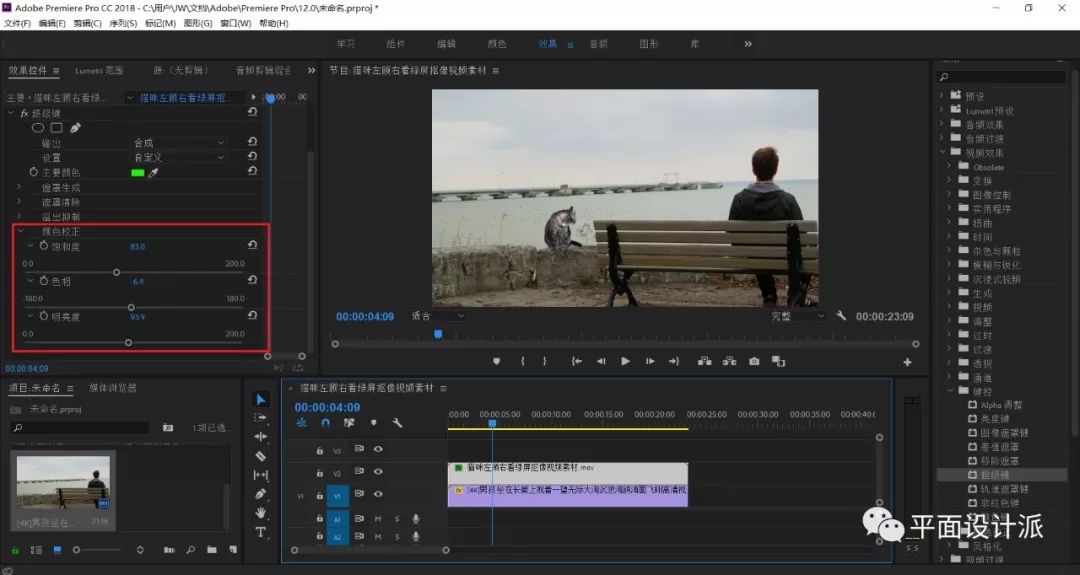1080x575 pixels.
Task: Select the Type (T) tool
Action: (261, 532)
